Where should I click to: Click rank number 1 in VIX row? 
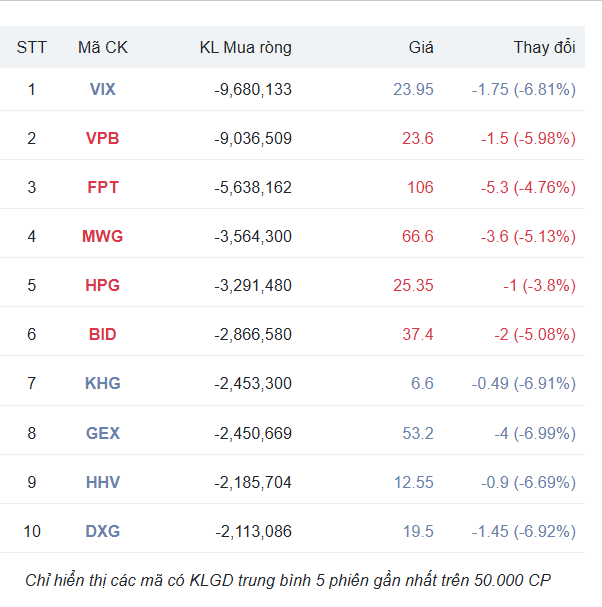[32, 89]
